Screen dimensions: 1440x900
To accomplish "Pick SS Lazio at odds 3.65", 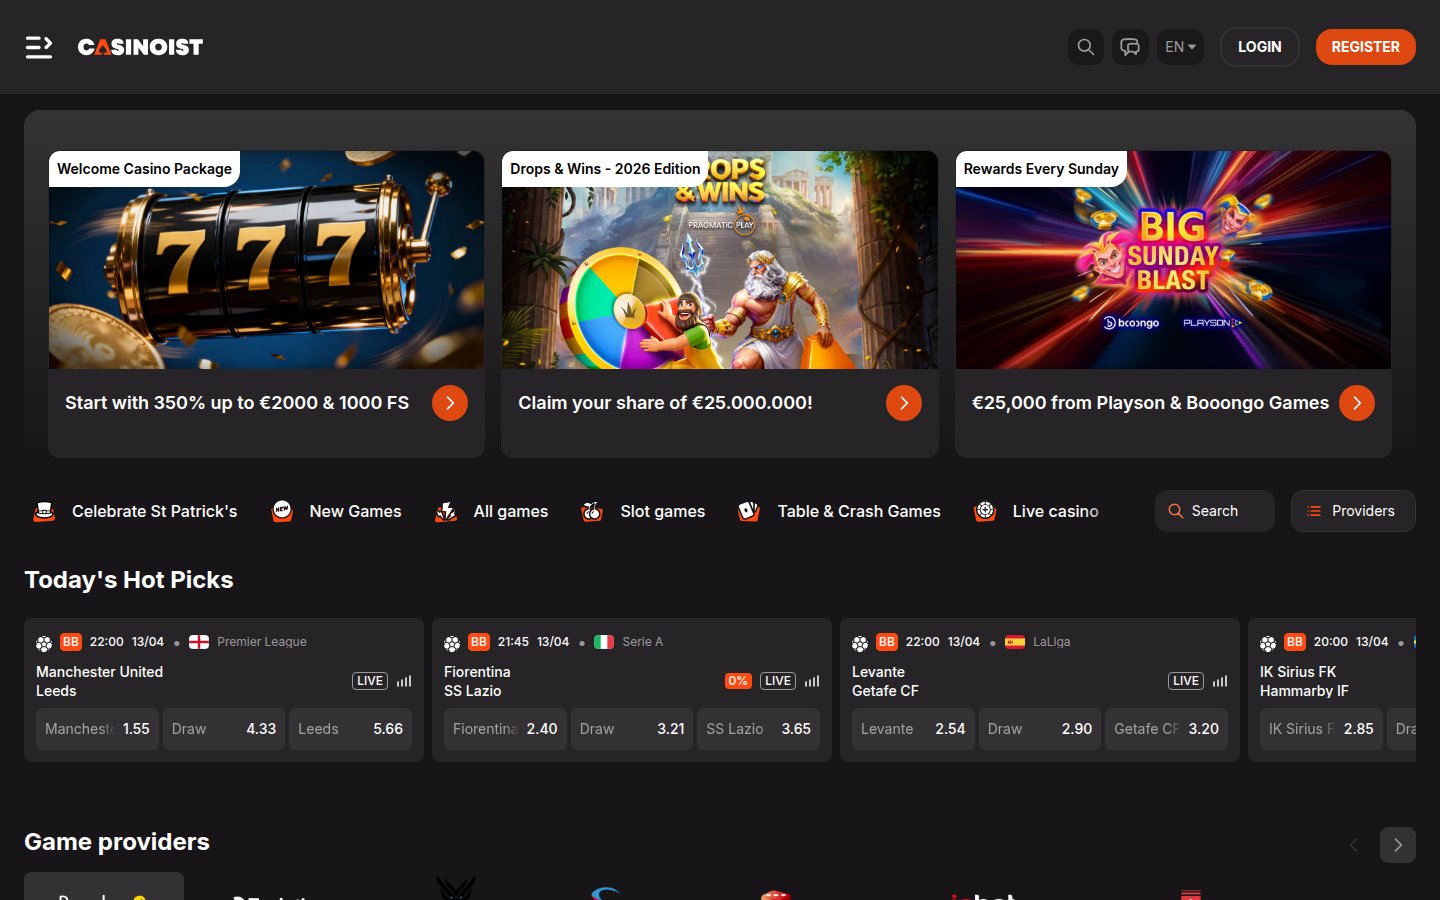I will (759, 729).
